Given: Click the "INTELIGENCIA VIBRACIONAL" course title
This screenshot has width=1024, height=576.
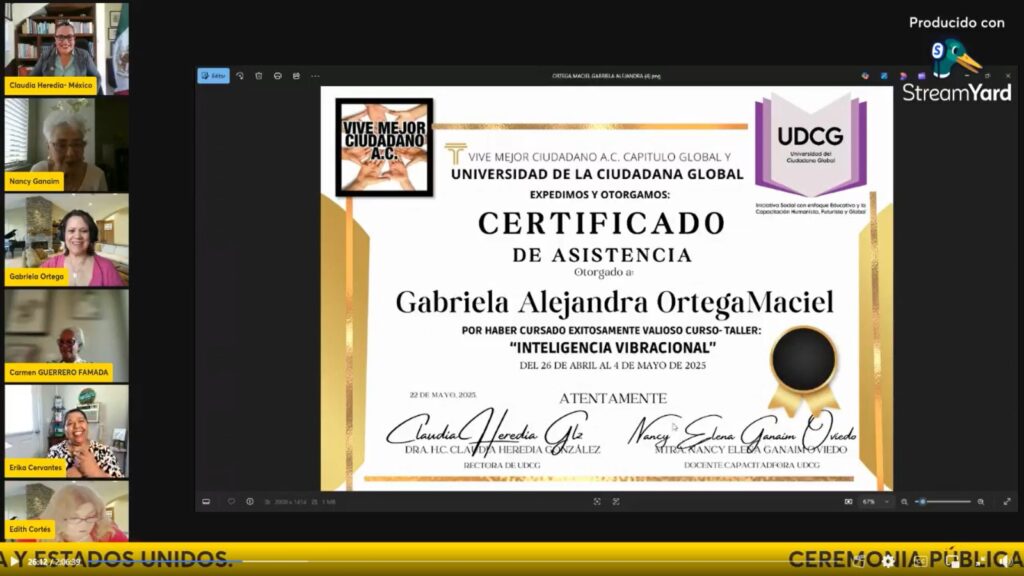Looking at the screenshot, I should (613, 347).
